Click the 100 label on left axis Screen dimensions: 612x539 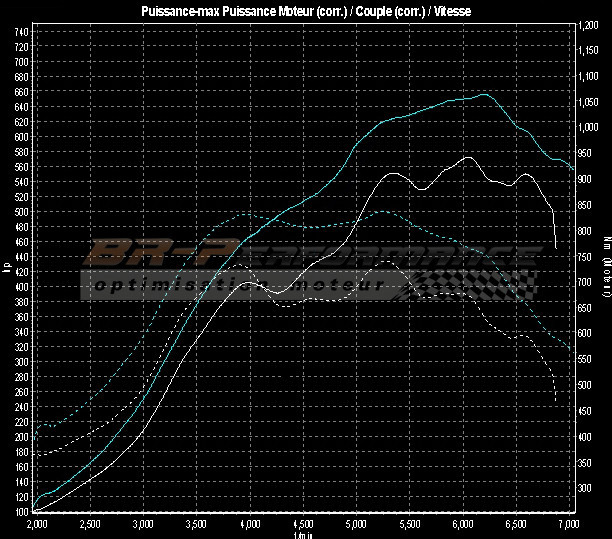click(x=21, y=512)
